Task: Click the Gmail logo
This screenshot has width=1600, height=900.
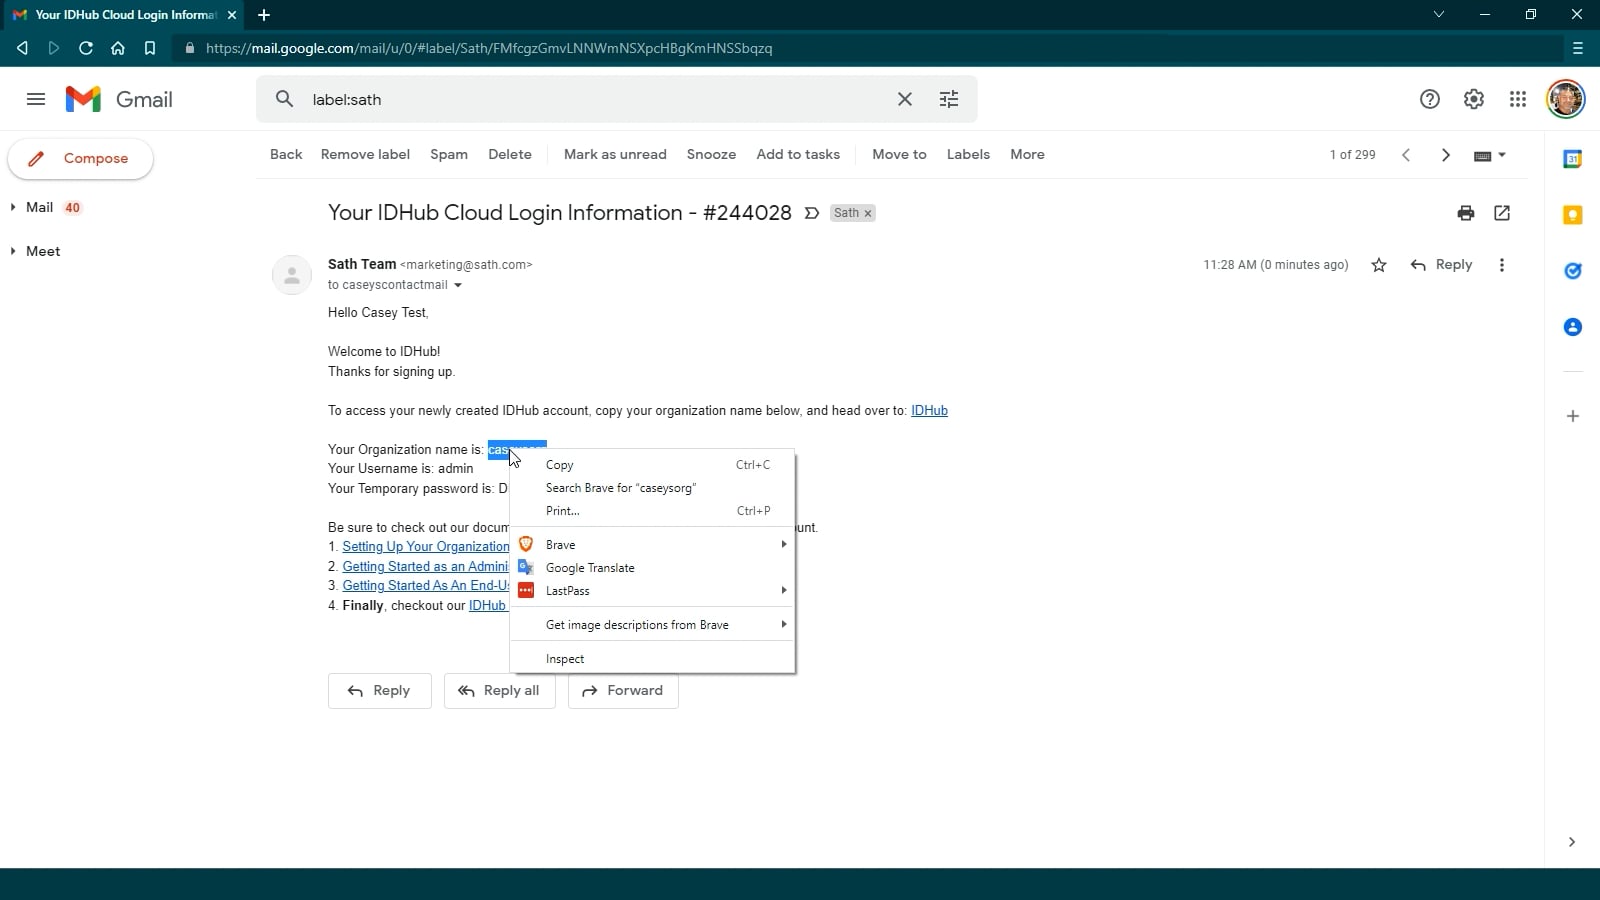Action: click(x=119, y=99)
